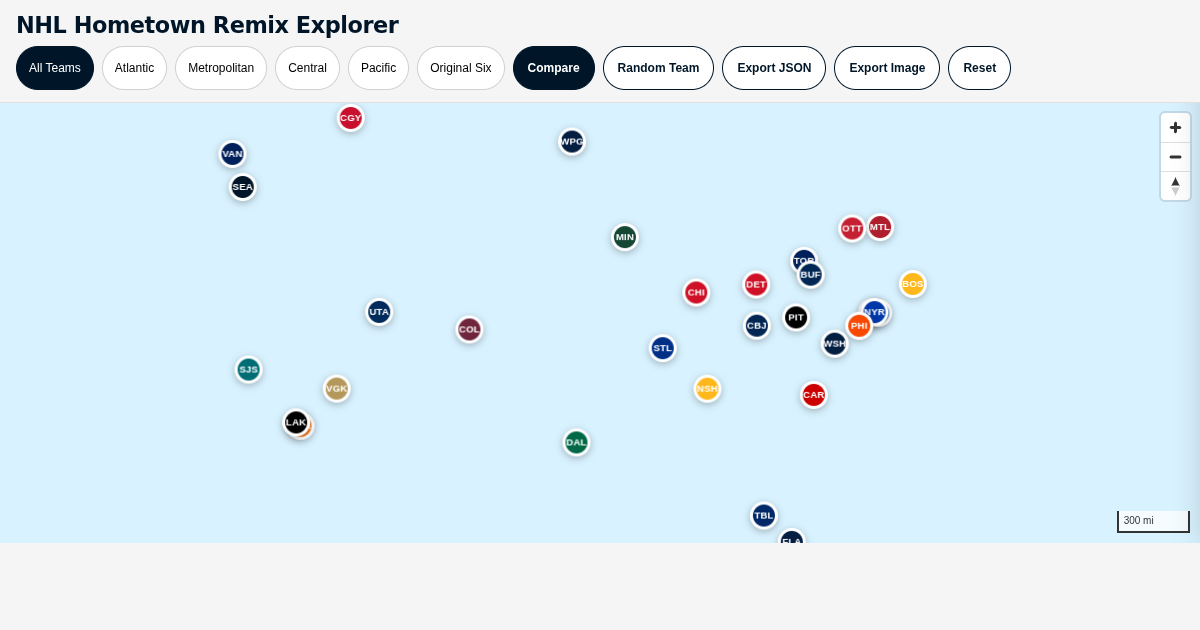Zoom in on the map
Screen dimensions: 1200x630
click(x=1175, y=128)
